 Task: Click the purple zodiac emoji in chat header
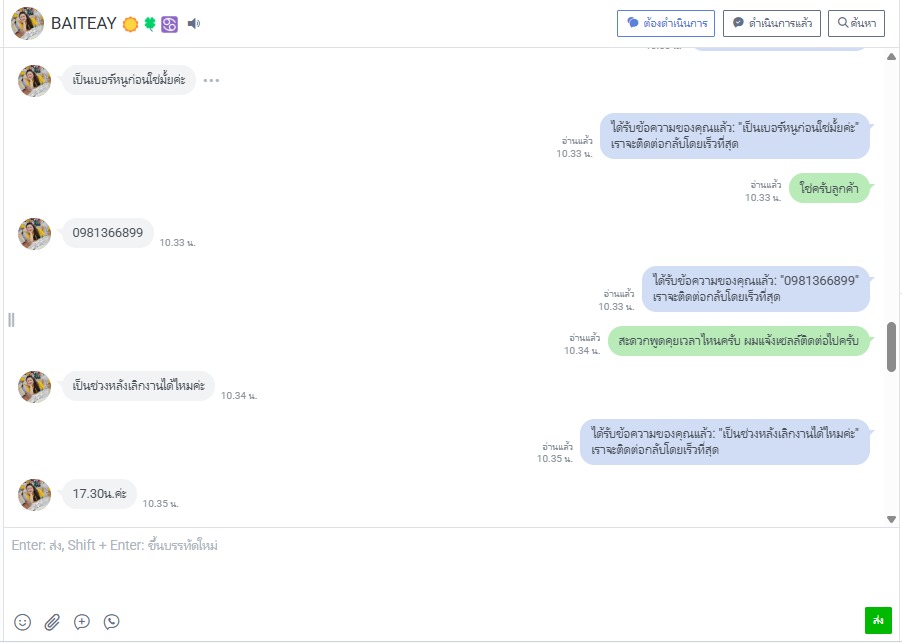pos(170,24)
